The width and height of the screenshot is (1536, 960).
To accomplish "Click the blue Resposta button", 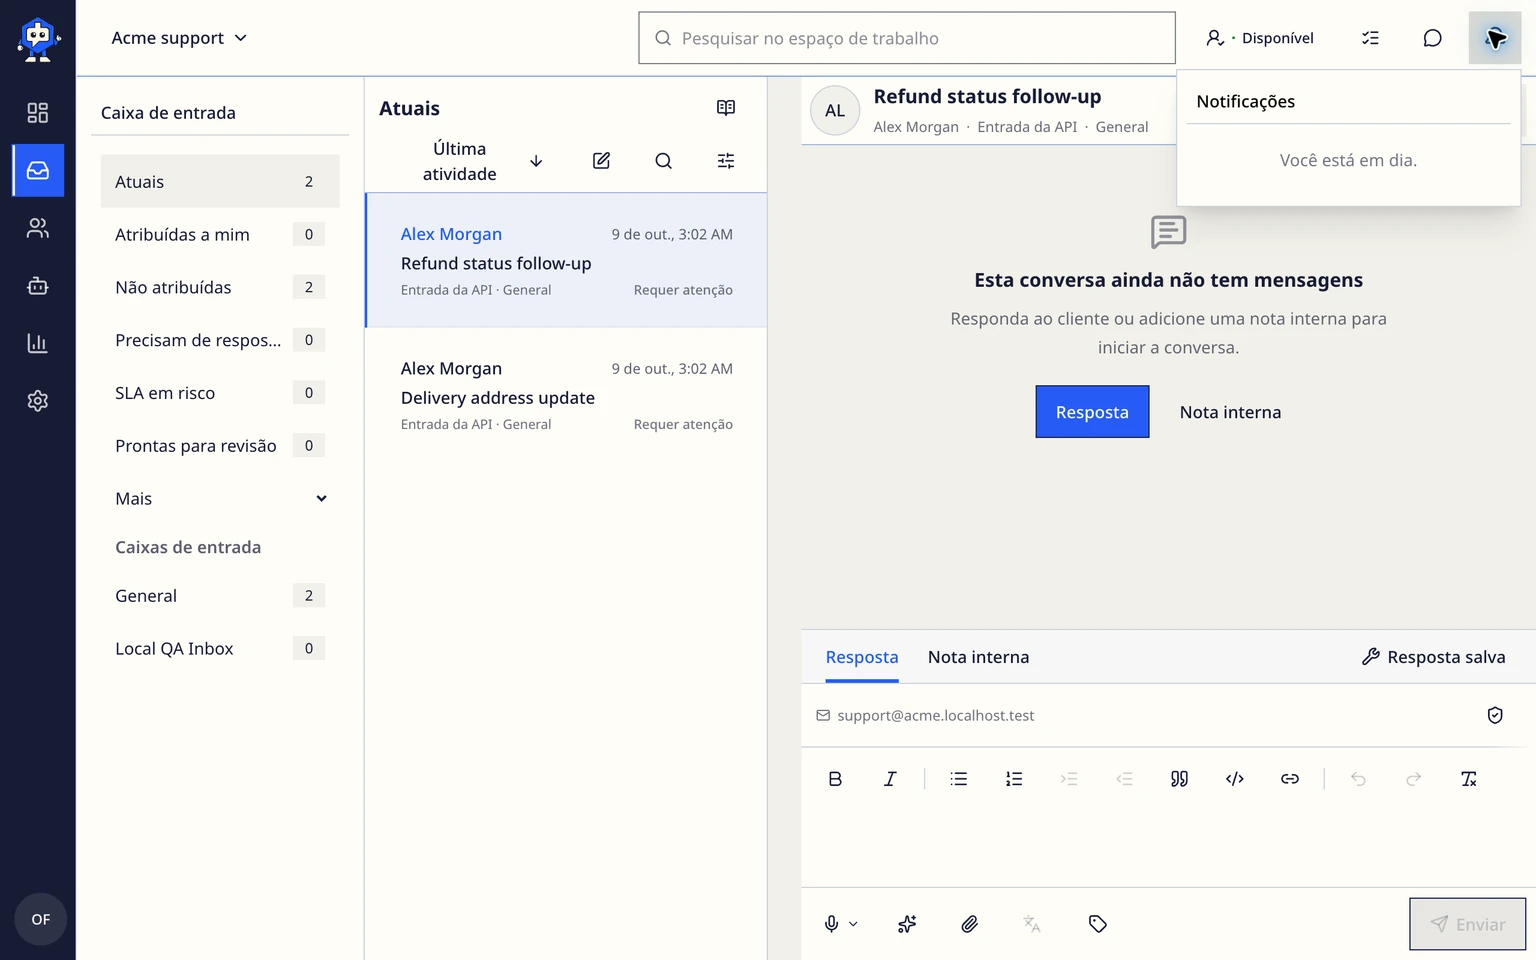I will tap(1092, 412).
